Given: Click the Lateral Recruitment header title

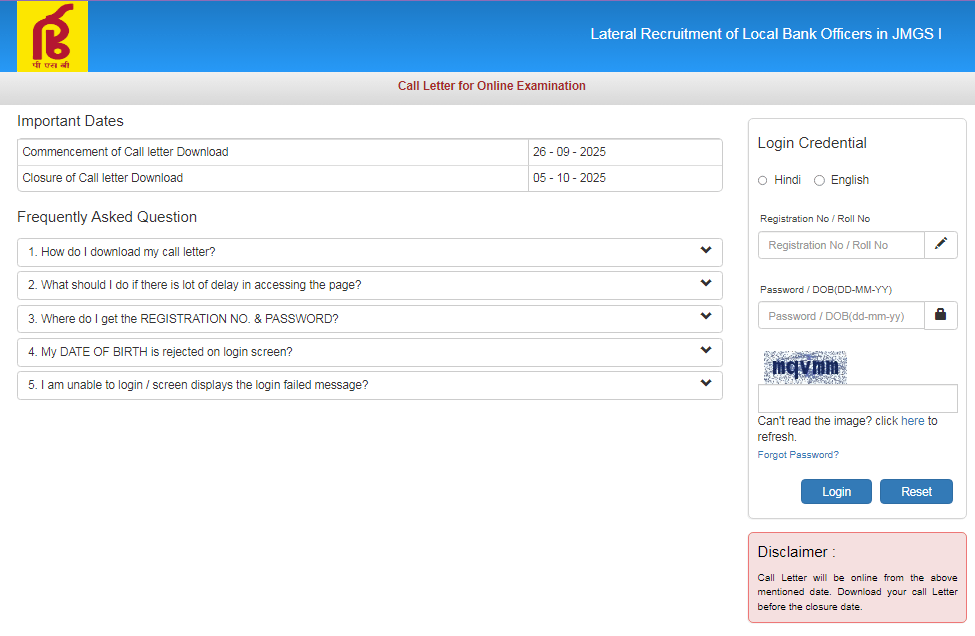Looking at the screenshot, I should tap(766, 34).
